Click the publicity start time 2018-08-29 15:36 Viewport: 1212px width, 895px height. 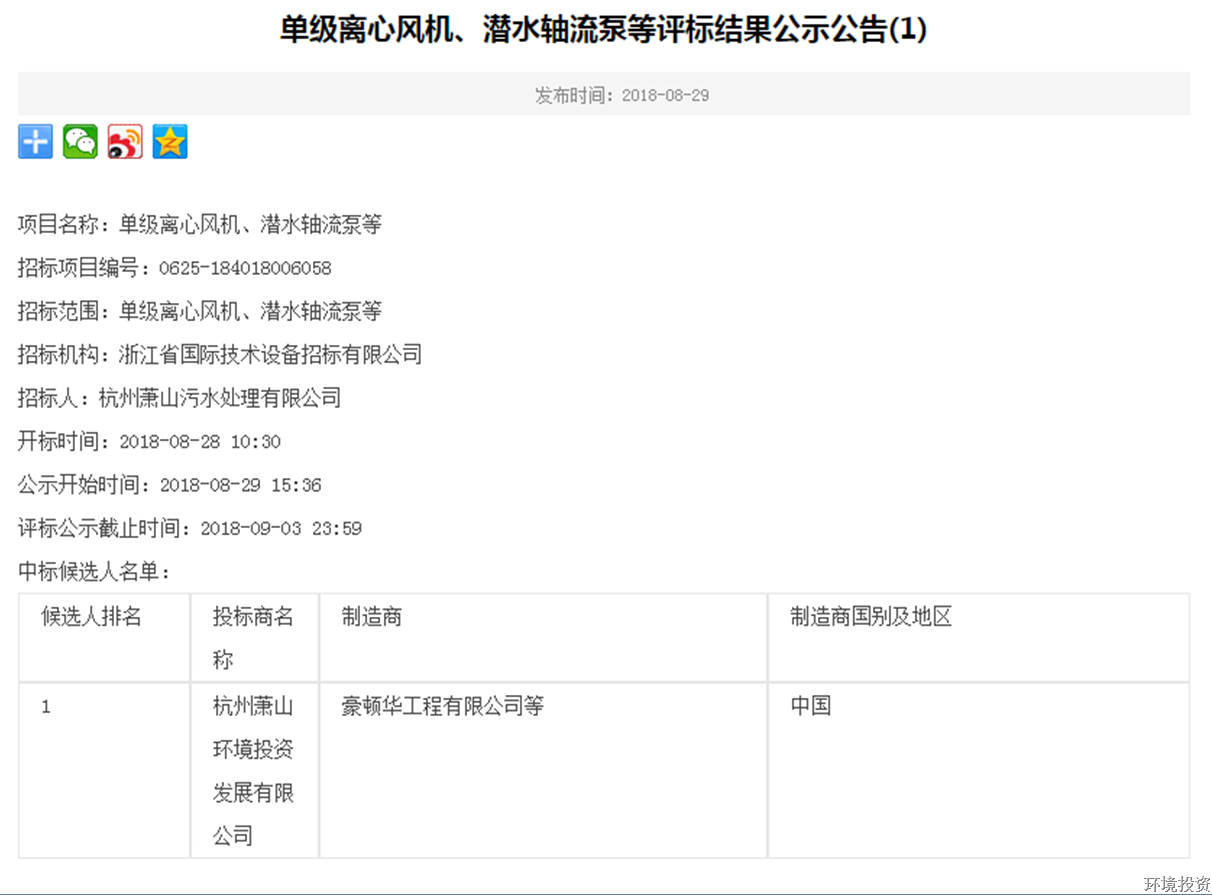[240, 485]
